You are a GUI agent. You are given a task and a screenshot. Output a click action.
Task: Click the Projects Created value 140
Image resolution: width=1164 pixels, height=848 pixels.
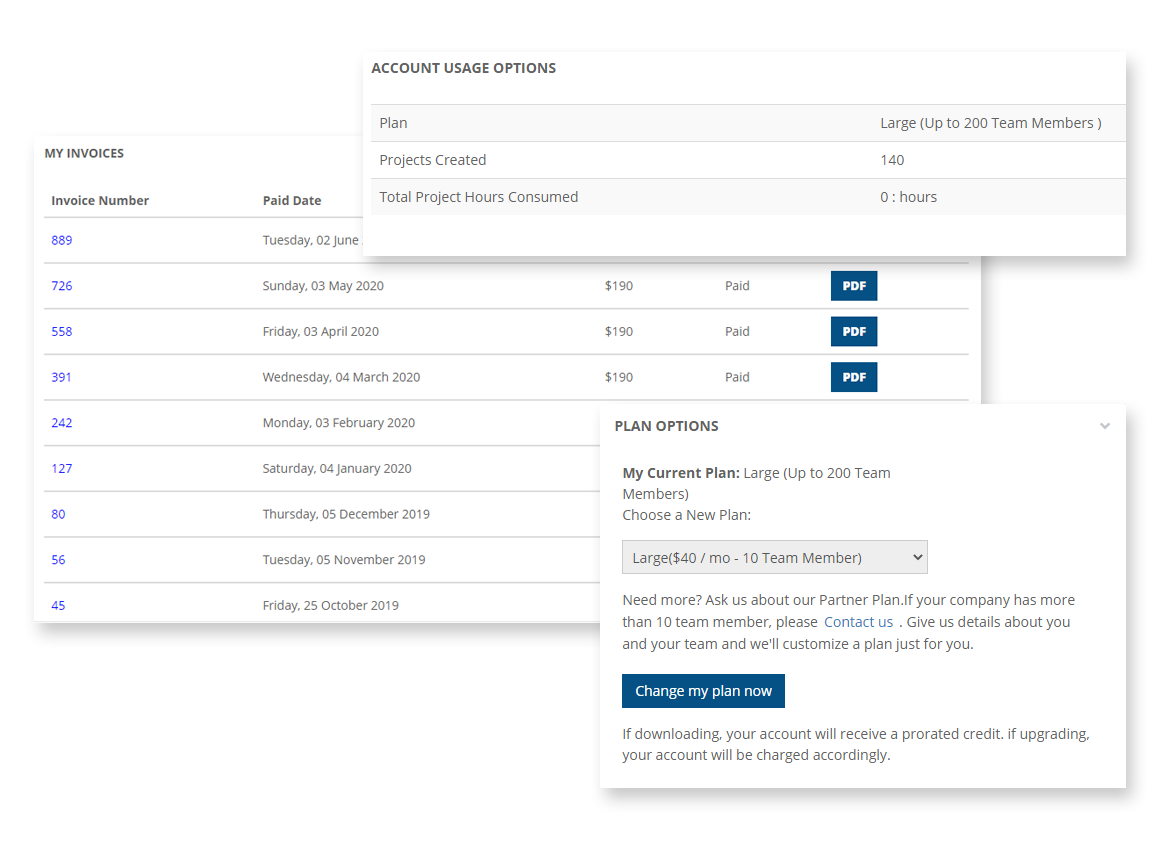892,160
